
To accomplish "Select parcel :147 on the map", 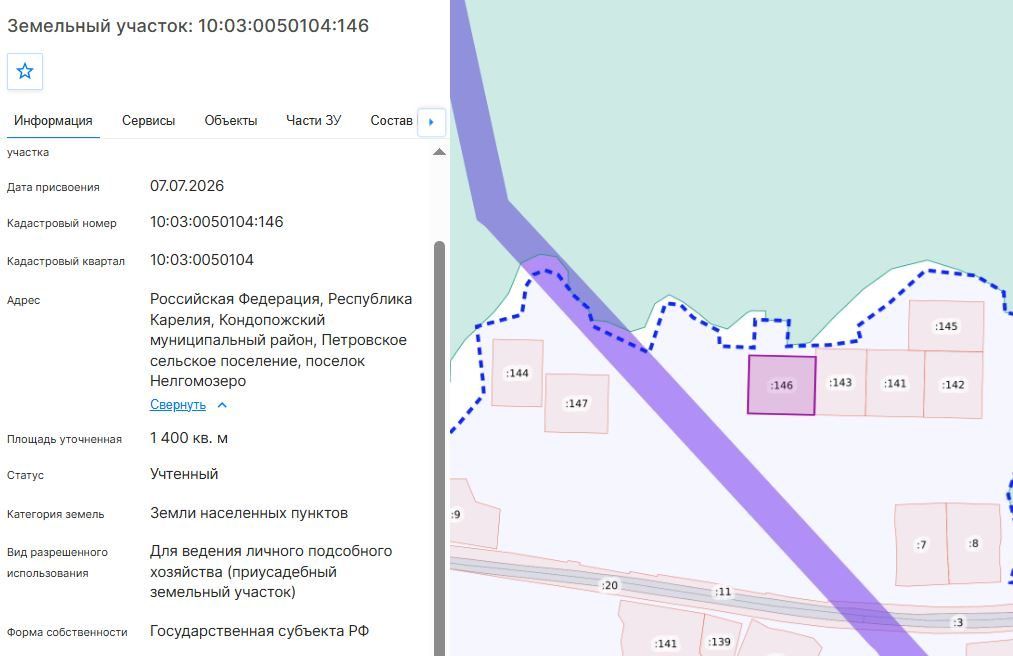I will (x=576, y=403).
